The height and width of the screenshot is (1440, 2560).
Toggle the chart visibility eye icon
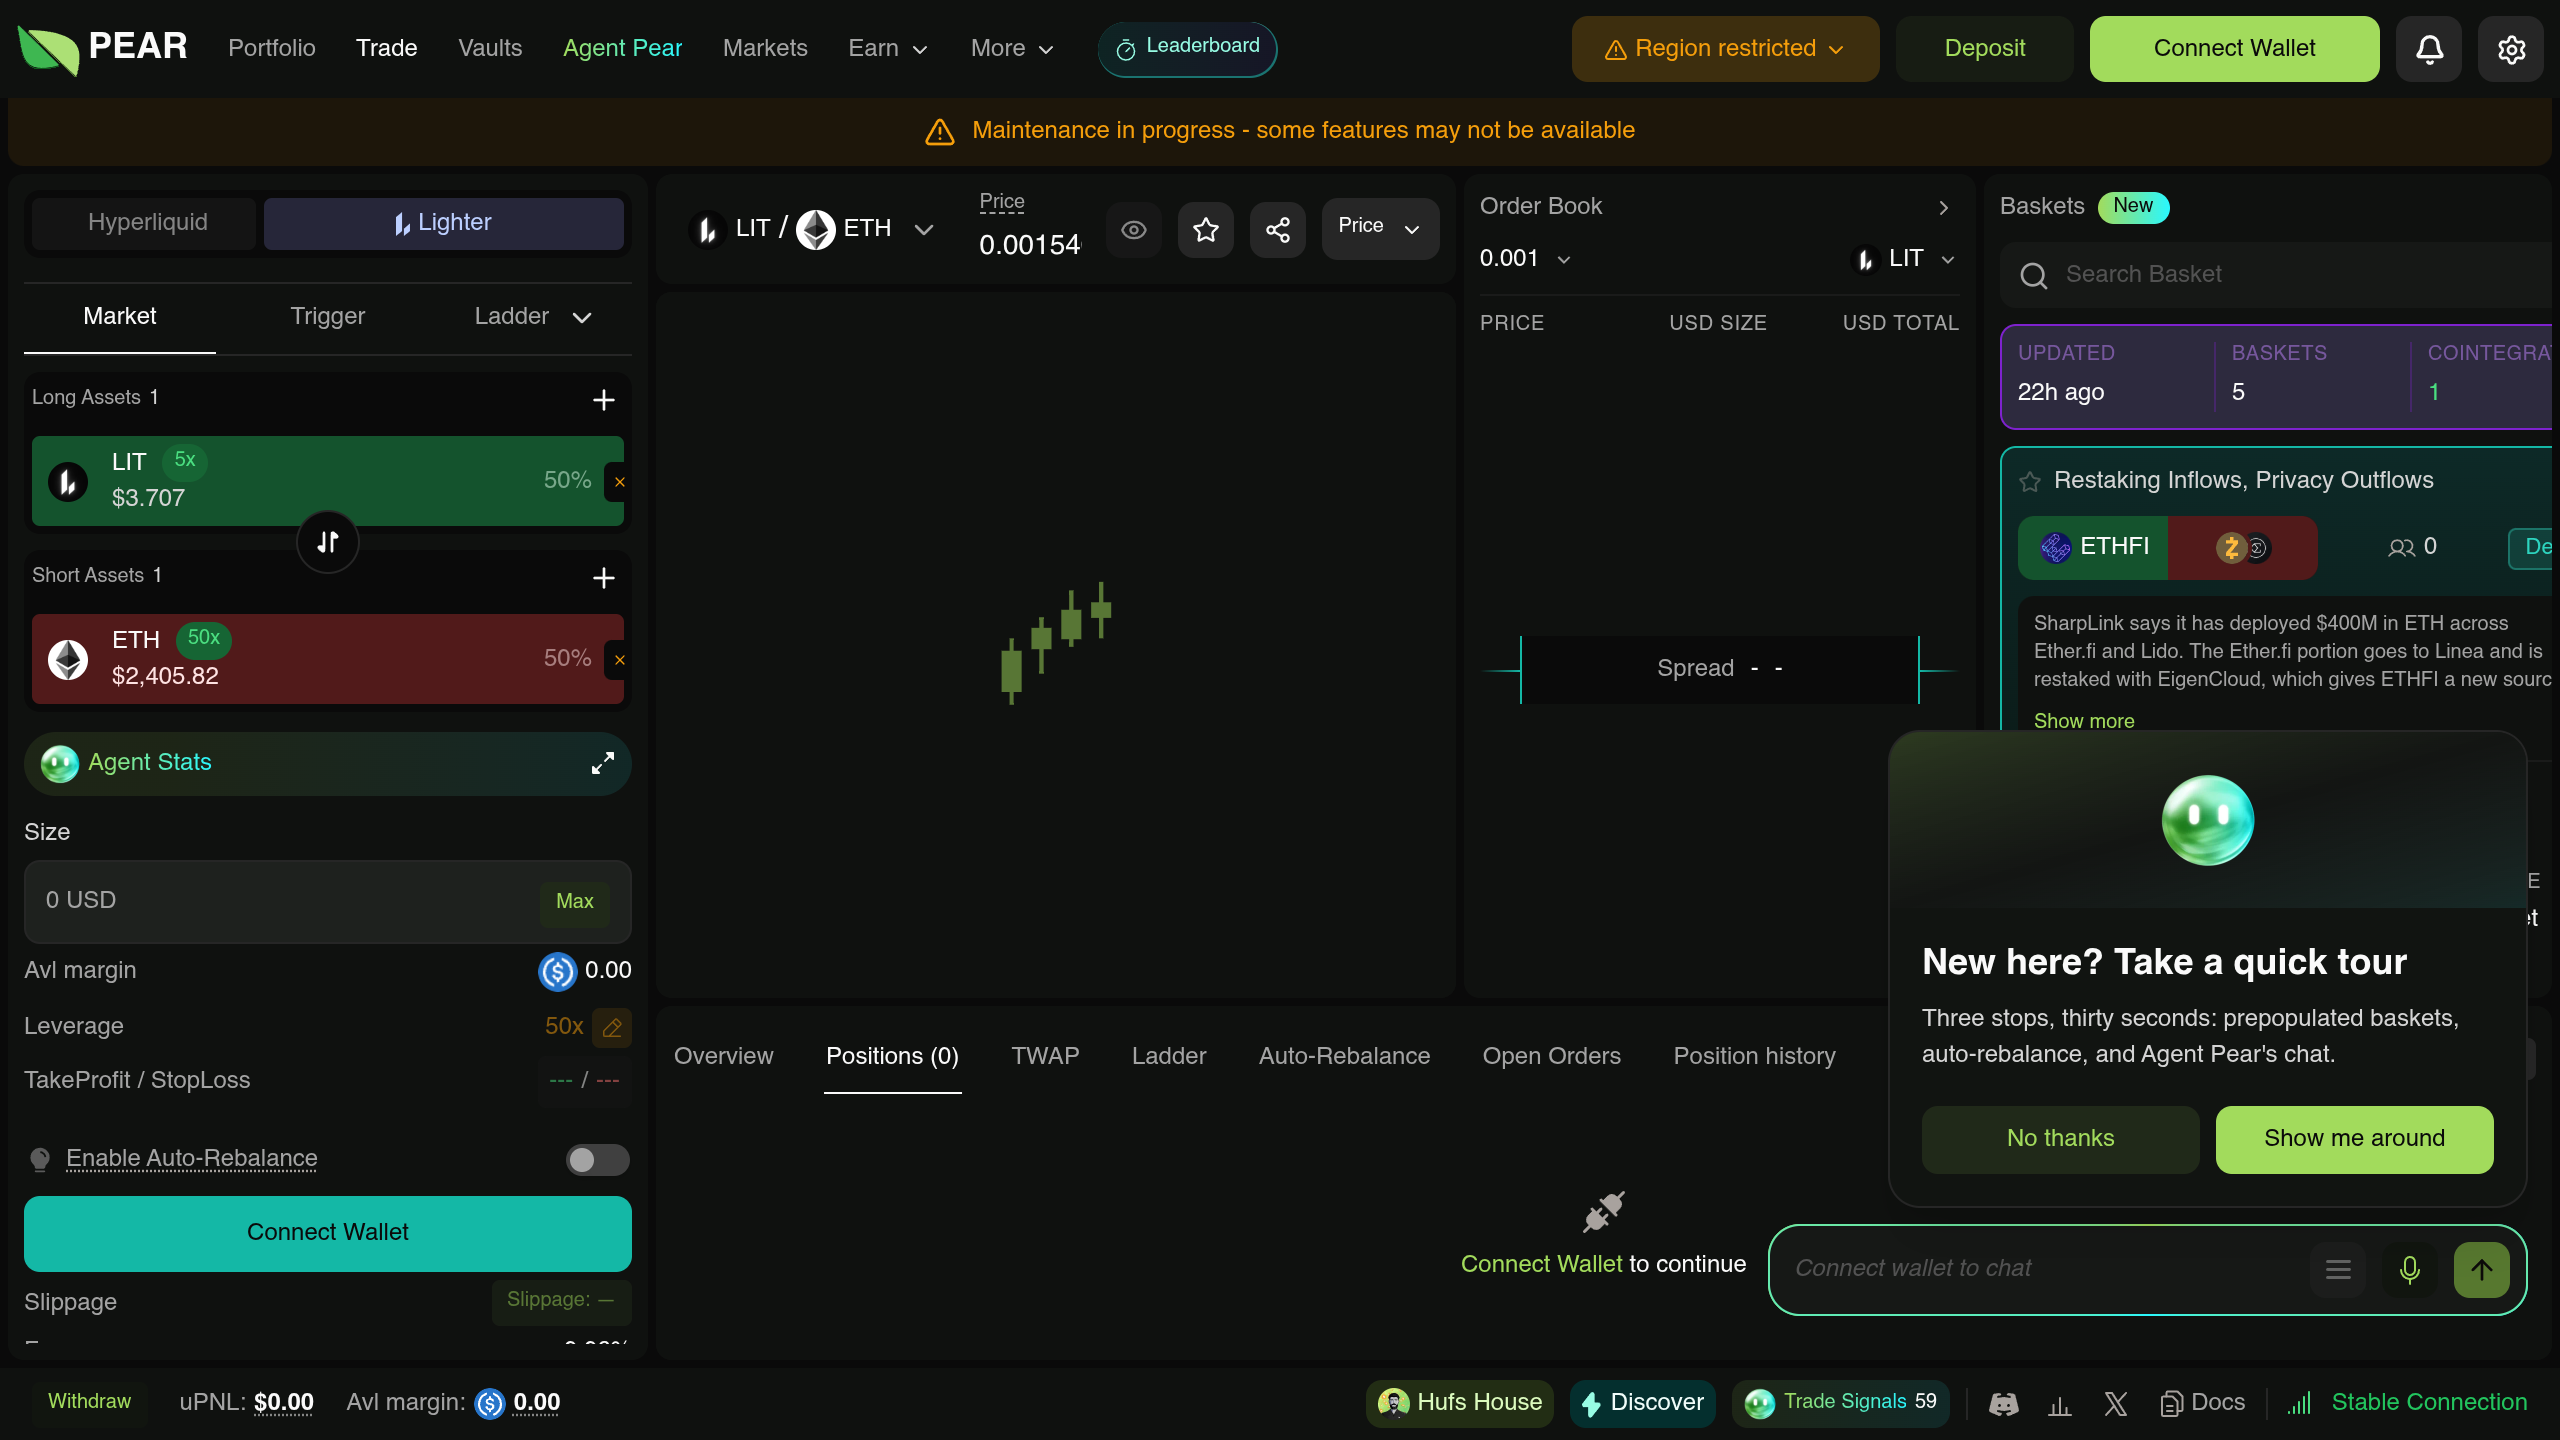(x=1133, y=230)
